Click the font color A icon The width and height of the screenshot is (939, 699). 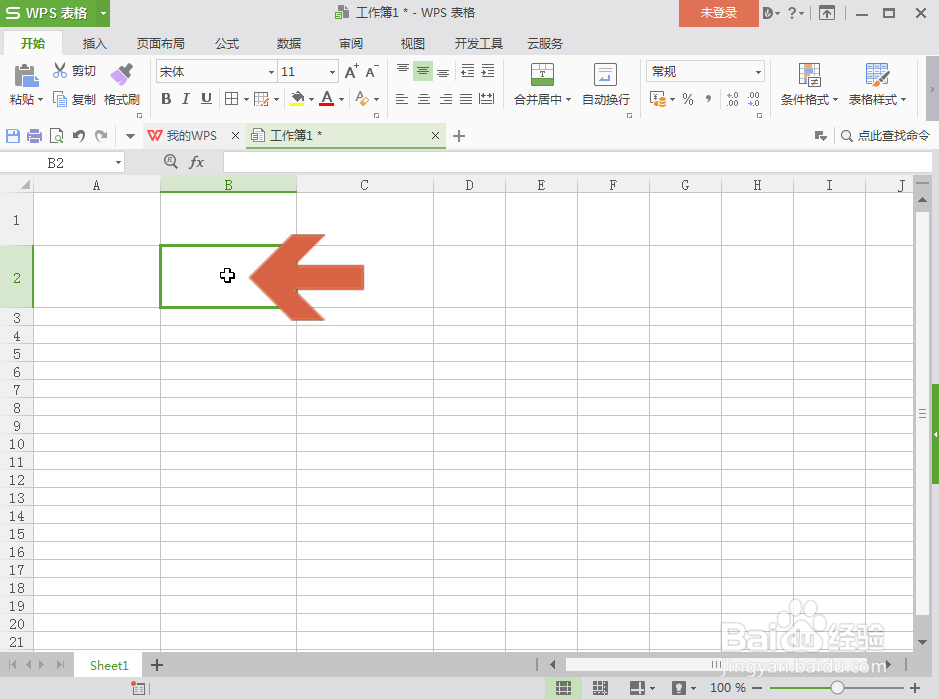pos(326,99)
